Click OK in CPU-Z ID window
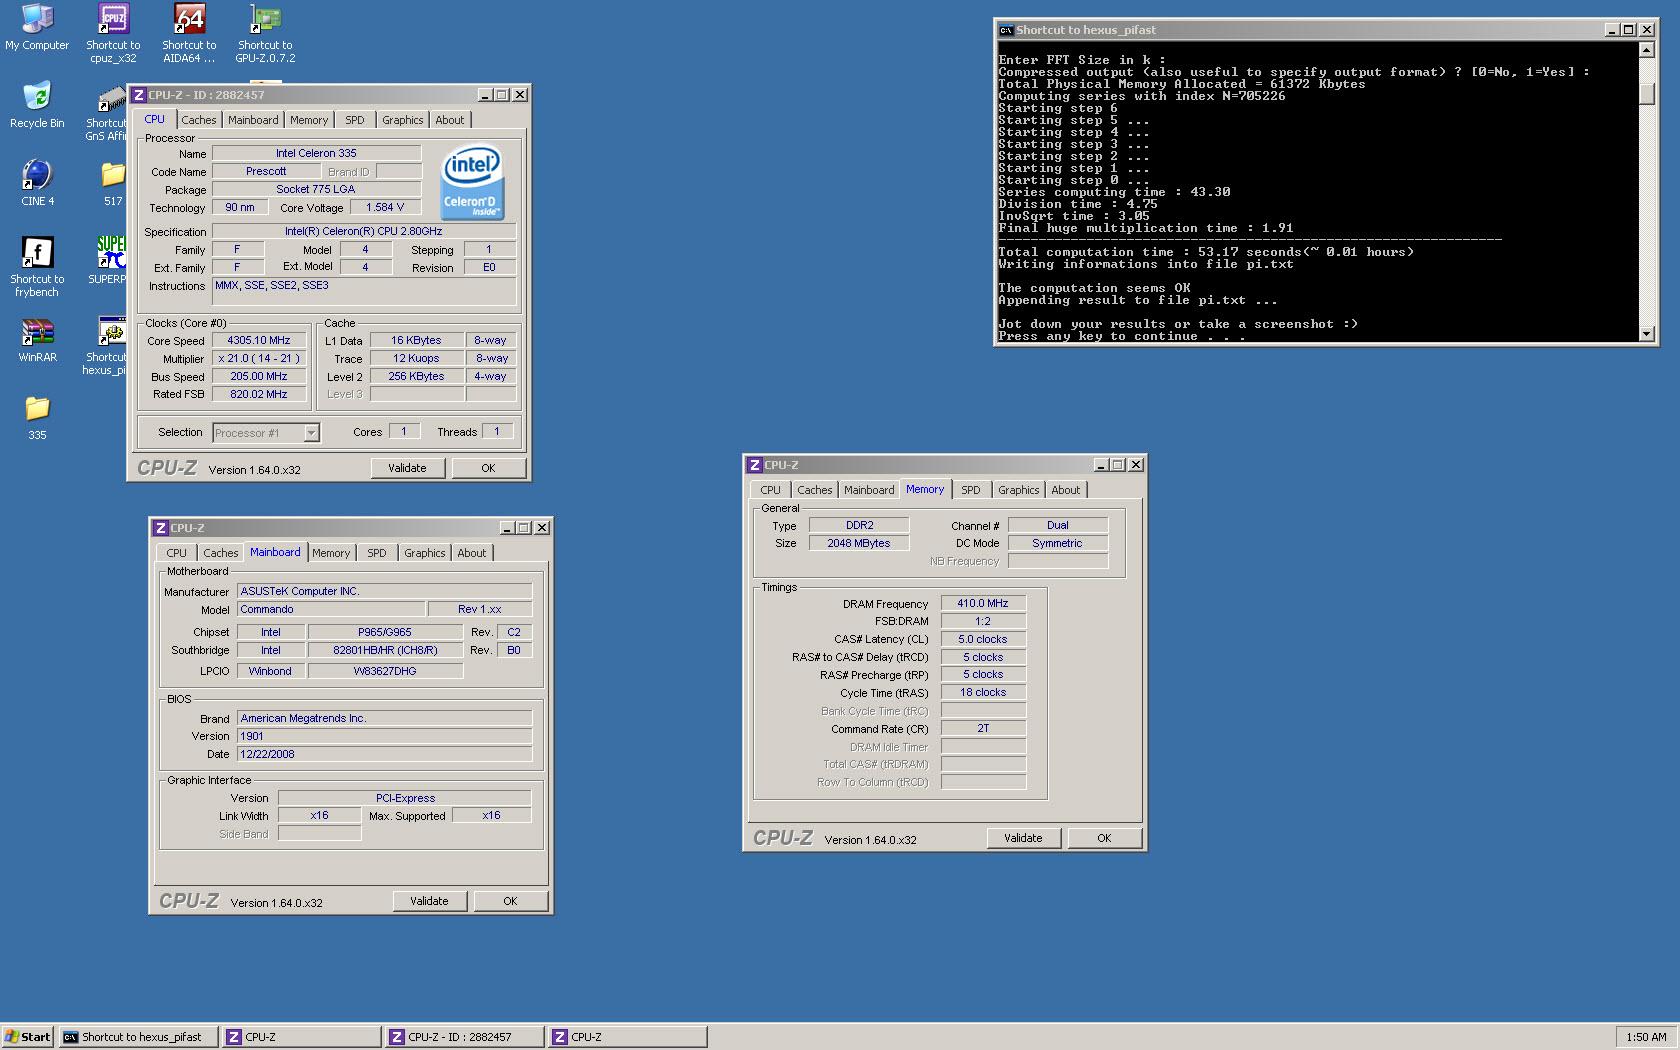 pos(489,468)
